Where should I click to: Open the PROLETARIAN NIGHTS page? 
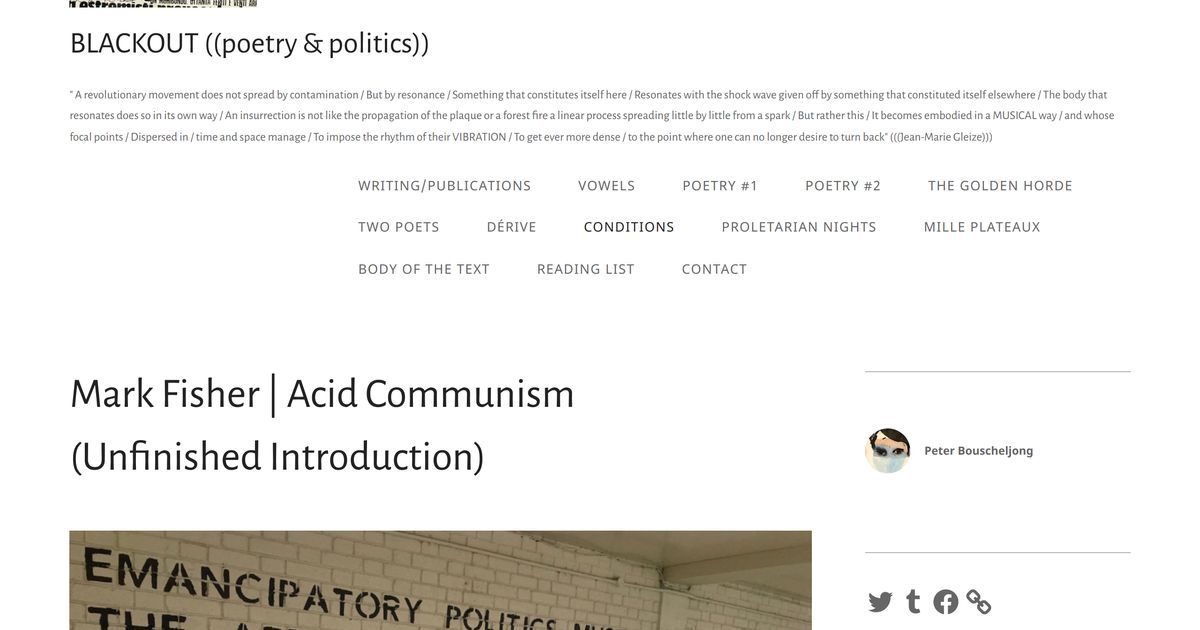(799, 226)
